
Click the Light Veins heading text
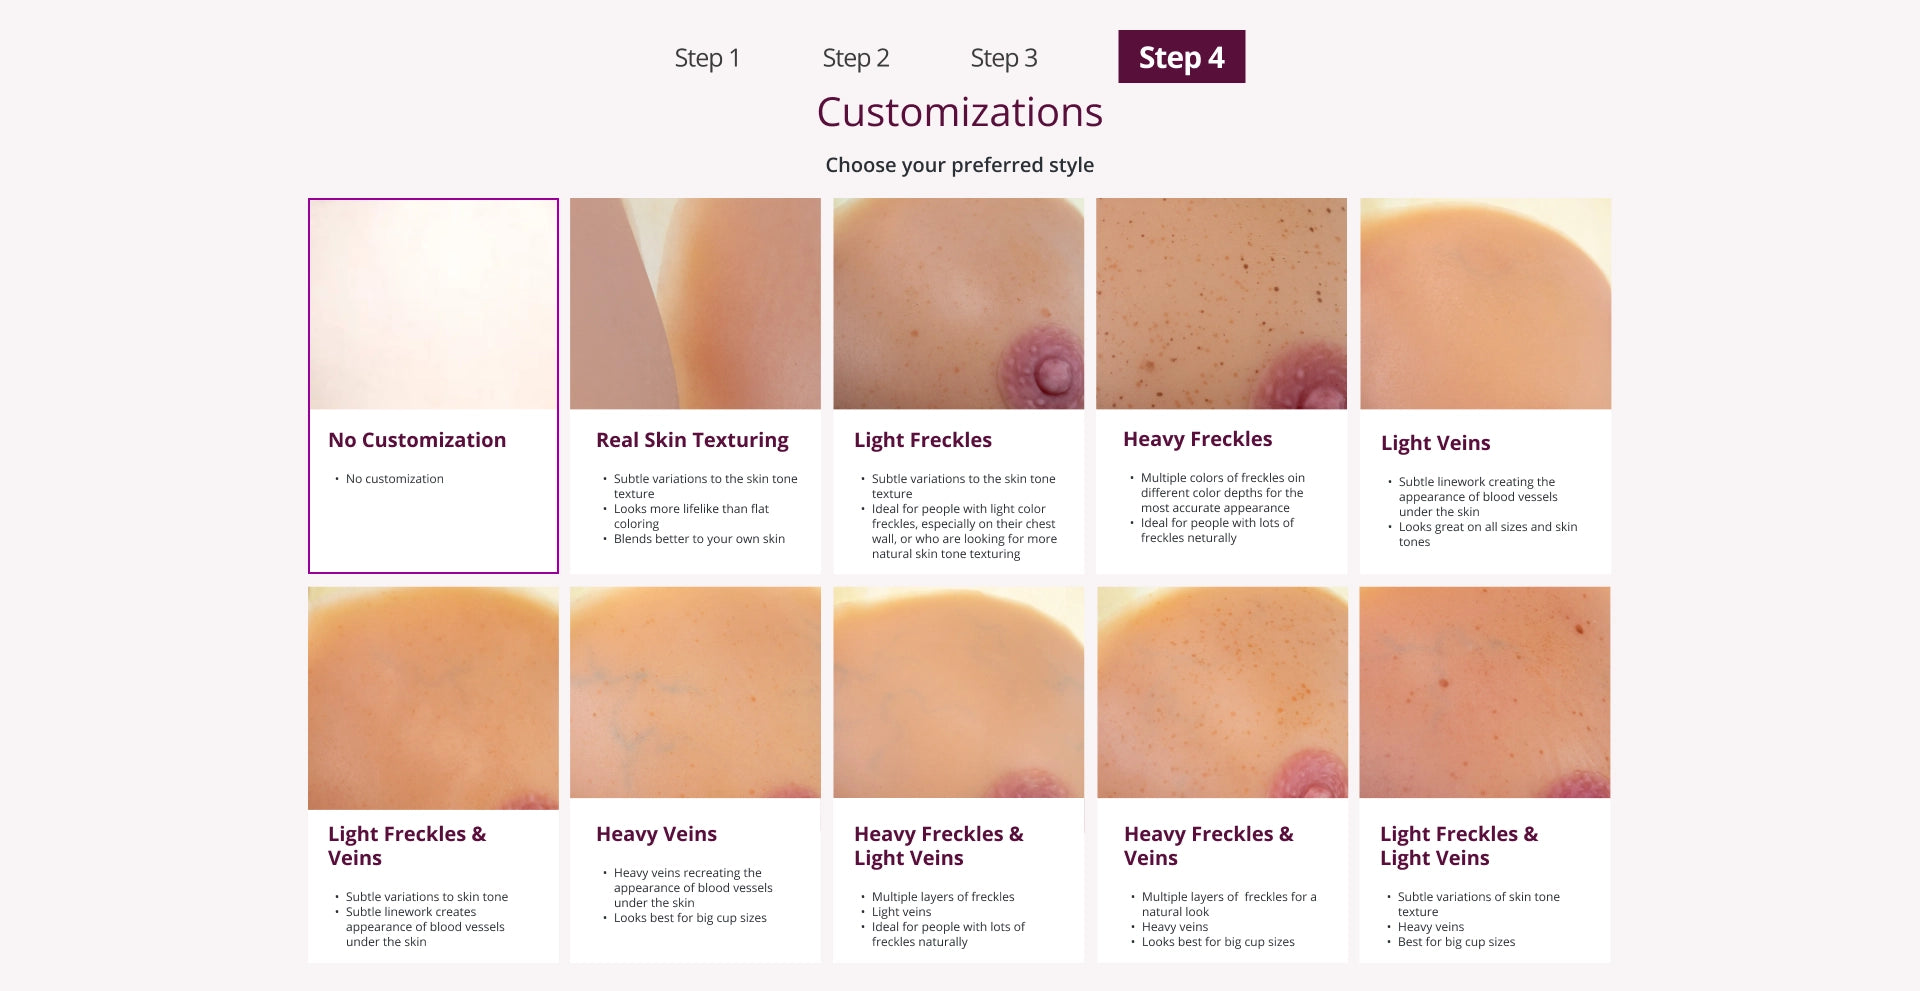coord(1435,443)
